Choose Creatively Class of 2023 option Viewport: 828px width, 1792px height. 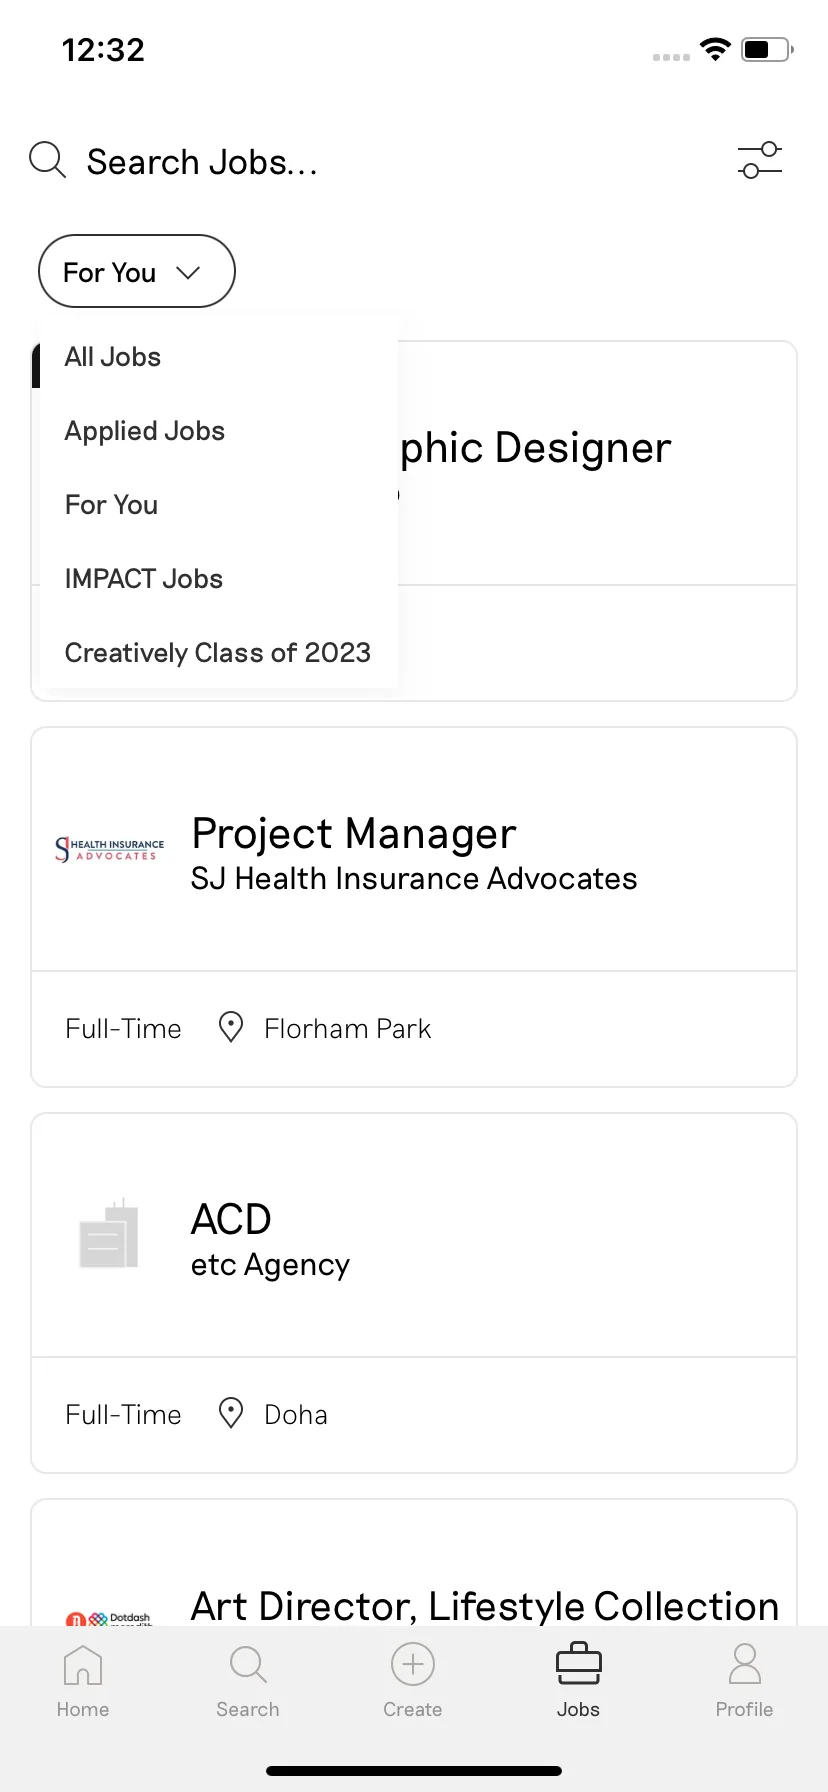(x=219, y=653)
